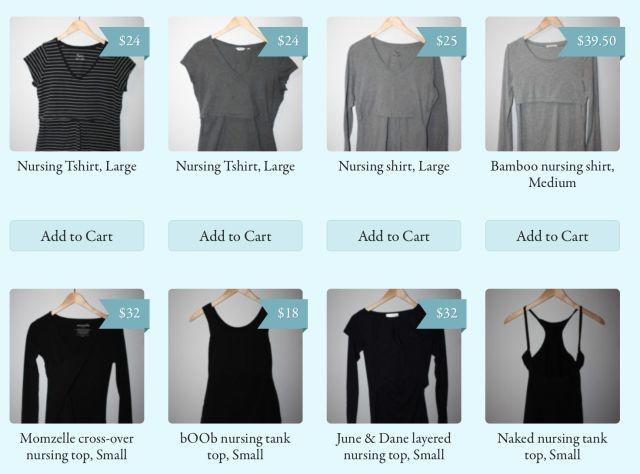Add the striped Nursing Tshirt to cart
The width and height of the screenshot is (640, 474).
coord(77,236)
